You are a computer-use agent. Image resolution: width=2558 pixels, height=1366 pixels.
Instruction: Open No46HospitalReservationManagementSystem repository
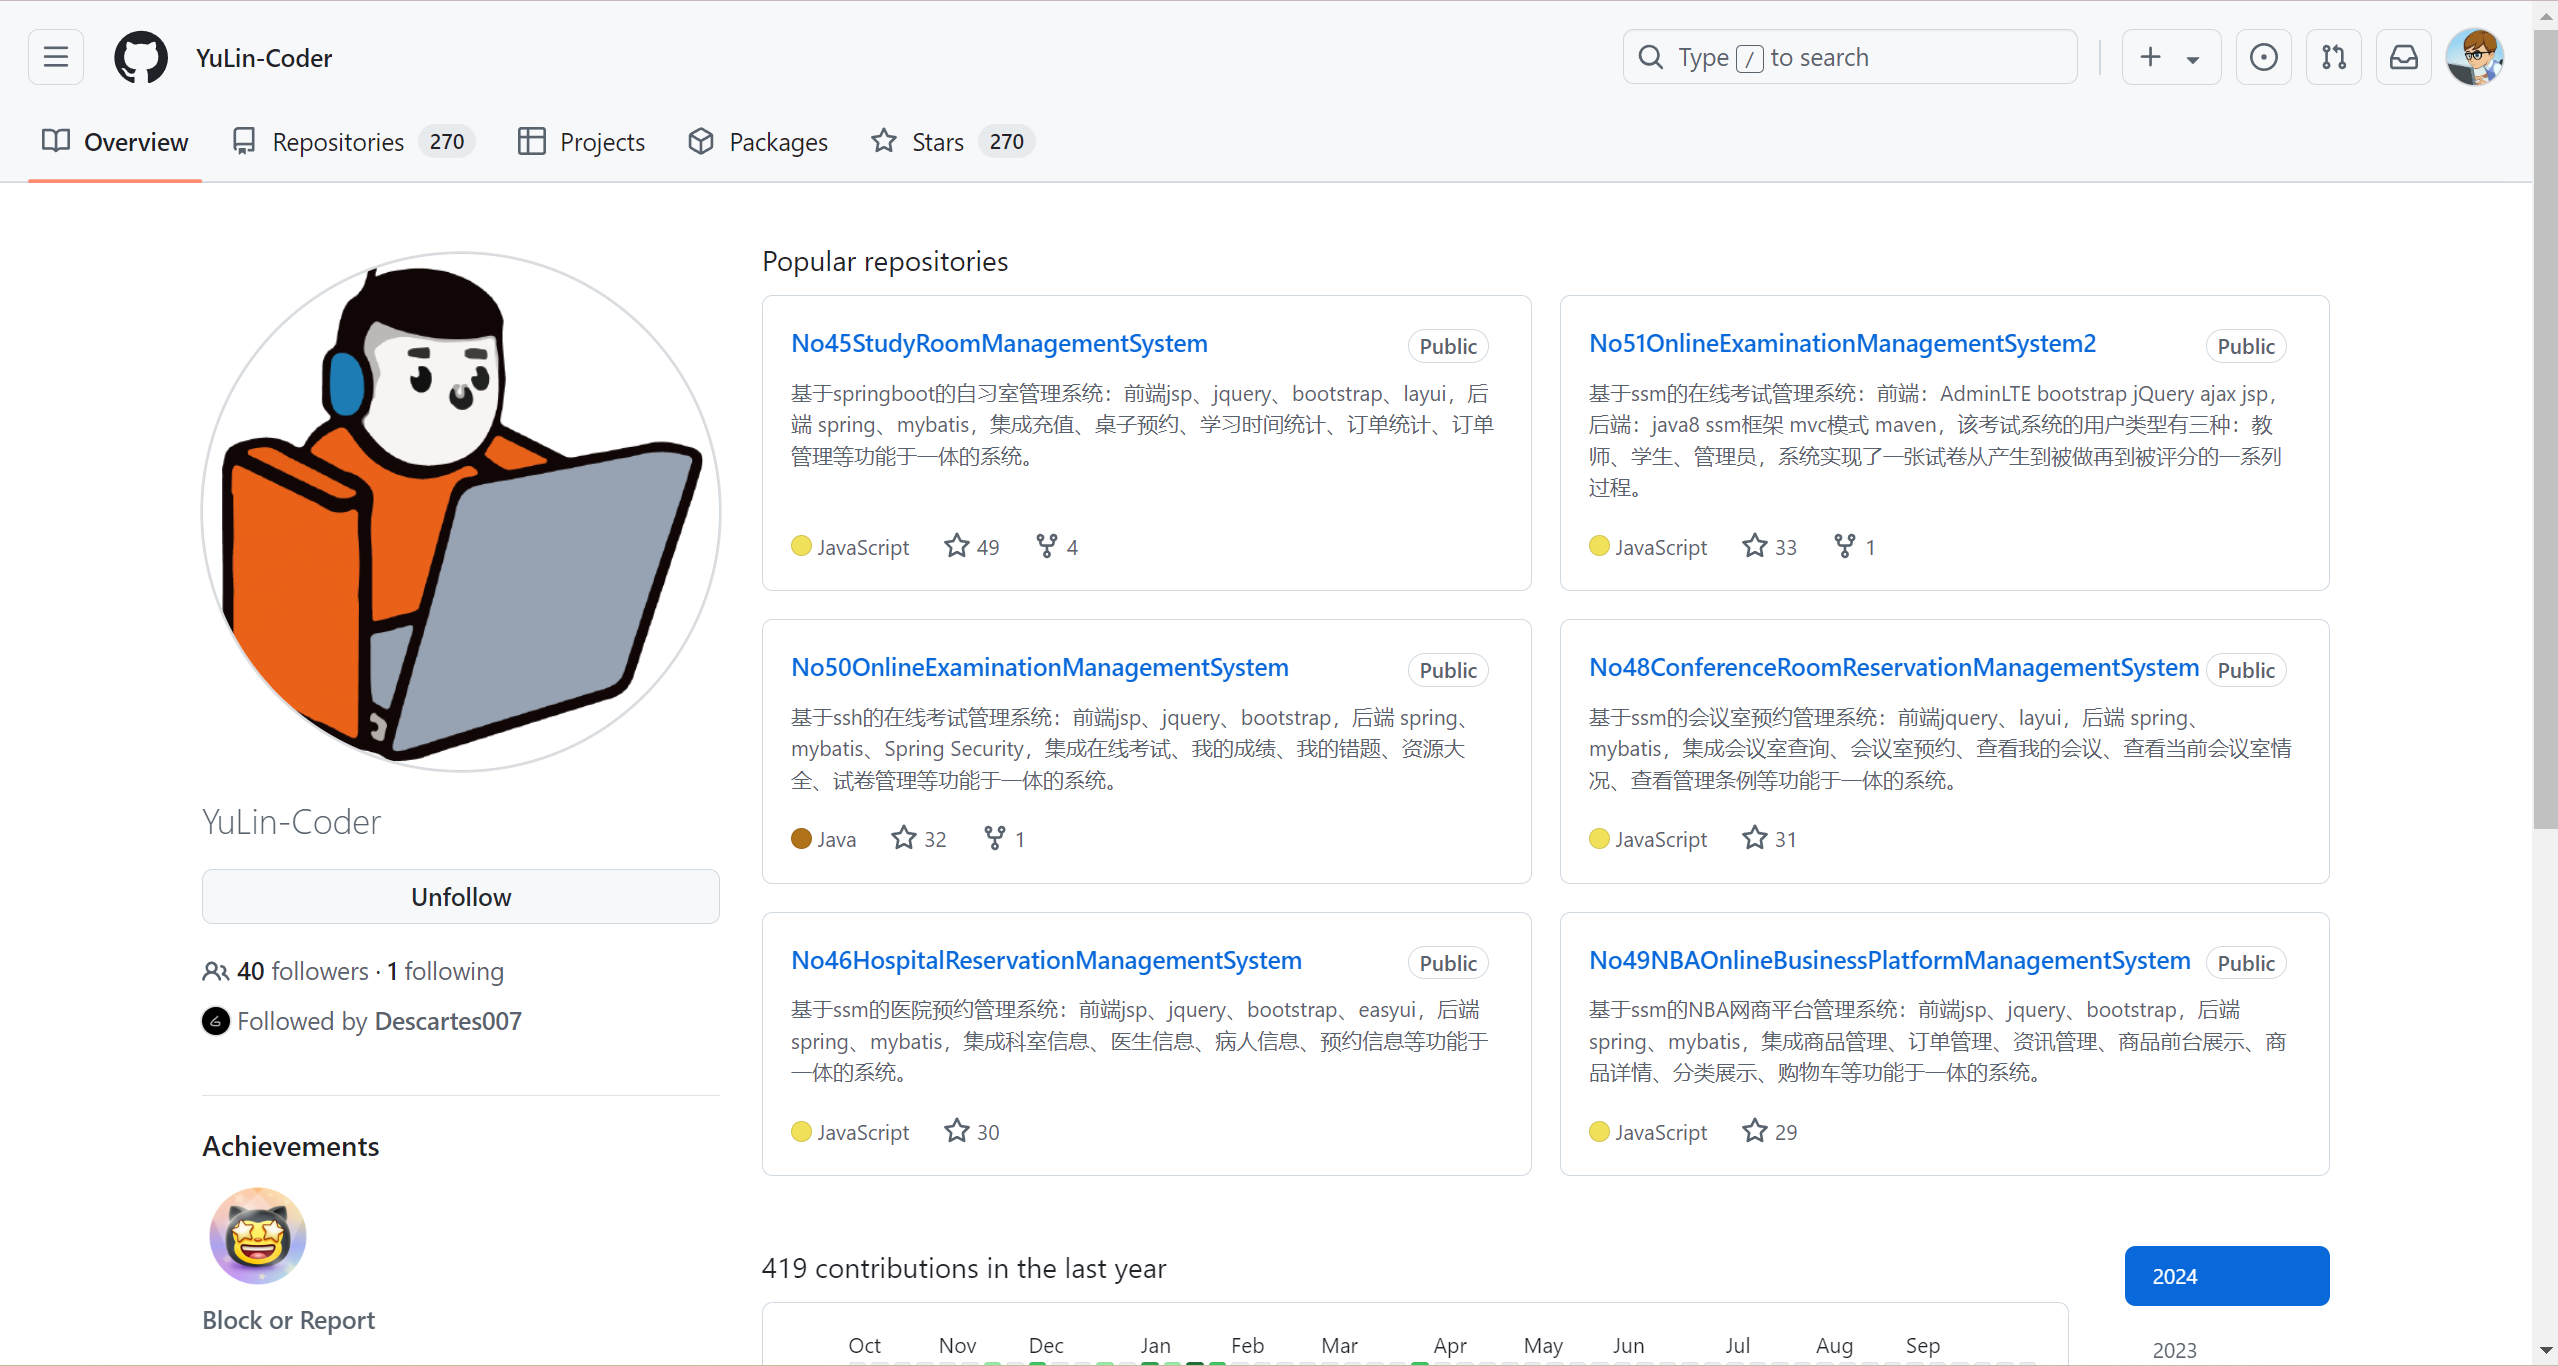[1046, 960]
